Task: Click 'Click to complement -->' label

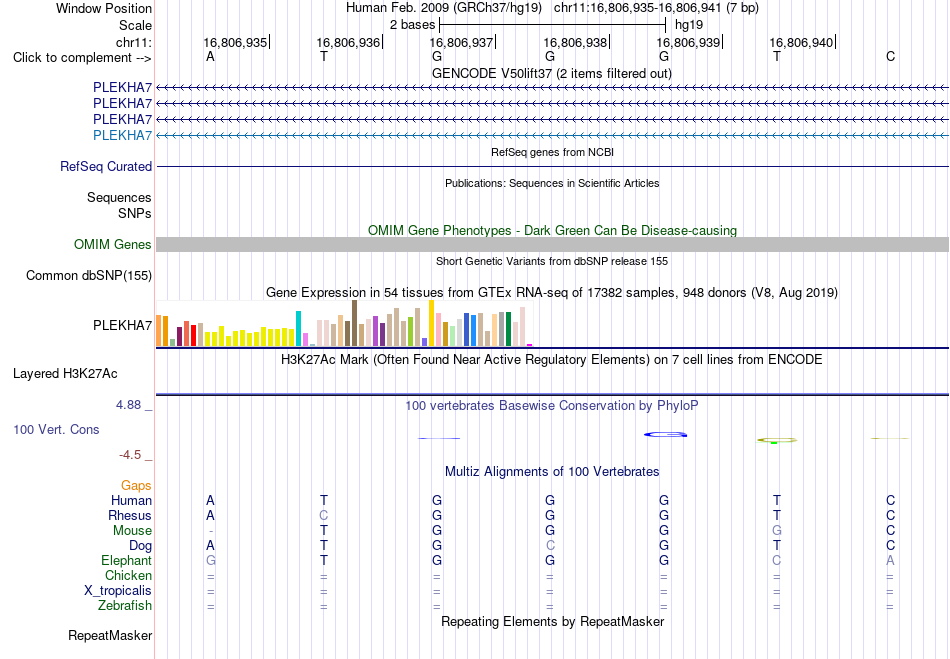Action: pos(82,58)
